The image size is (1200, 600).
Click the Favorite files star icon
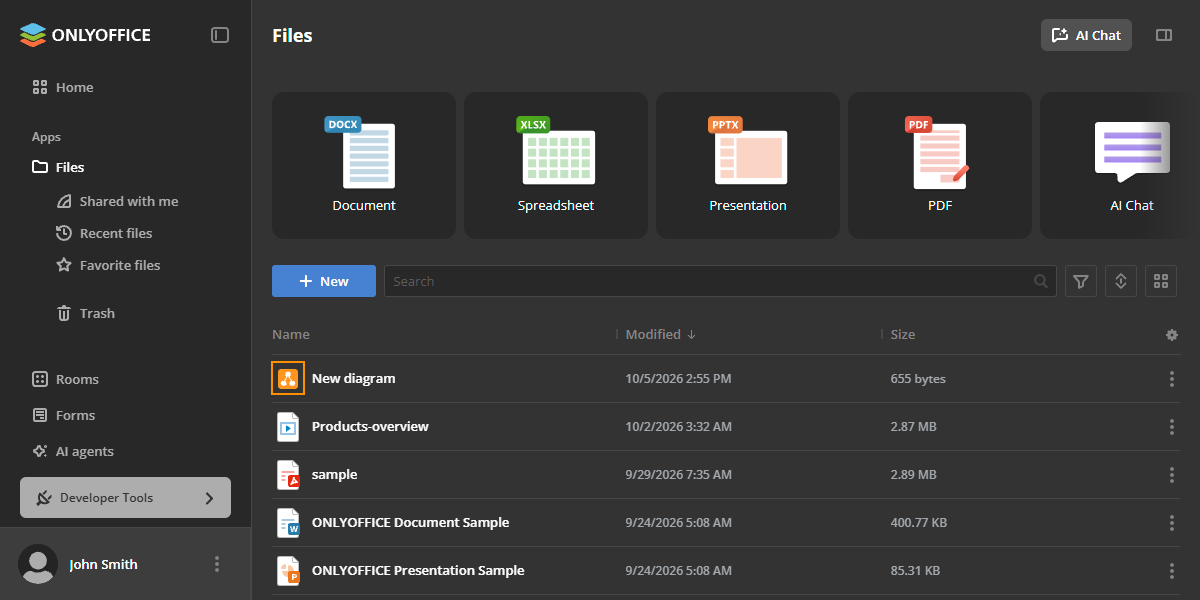click(x=64, y=265)
